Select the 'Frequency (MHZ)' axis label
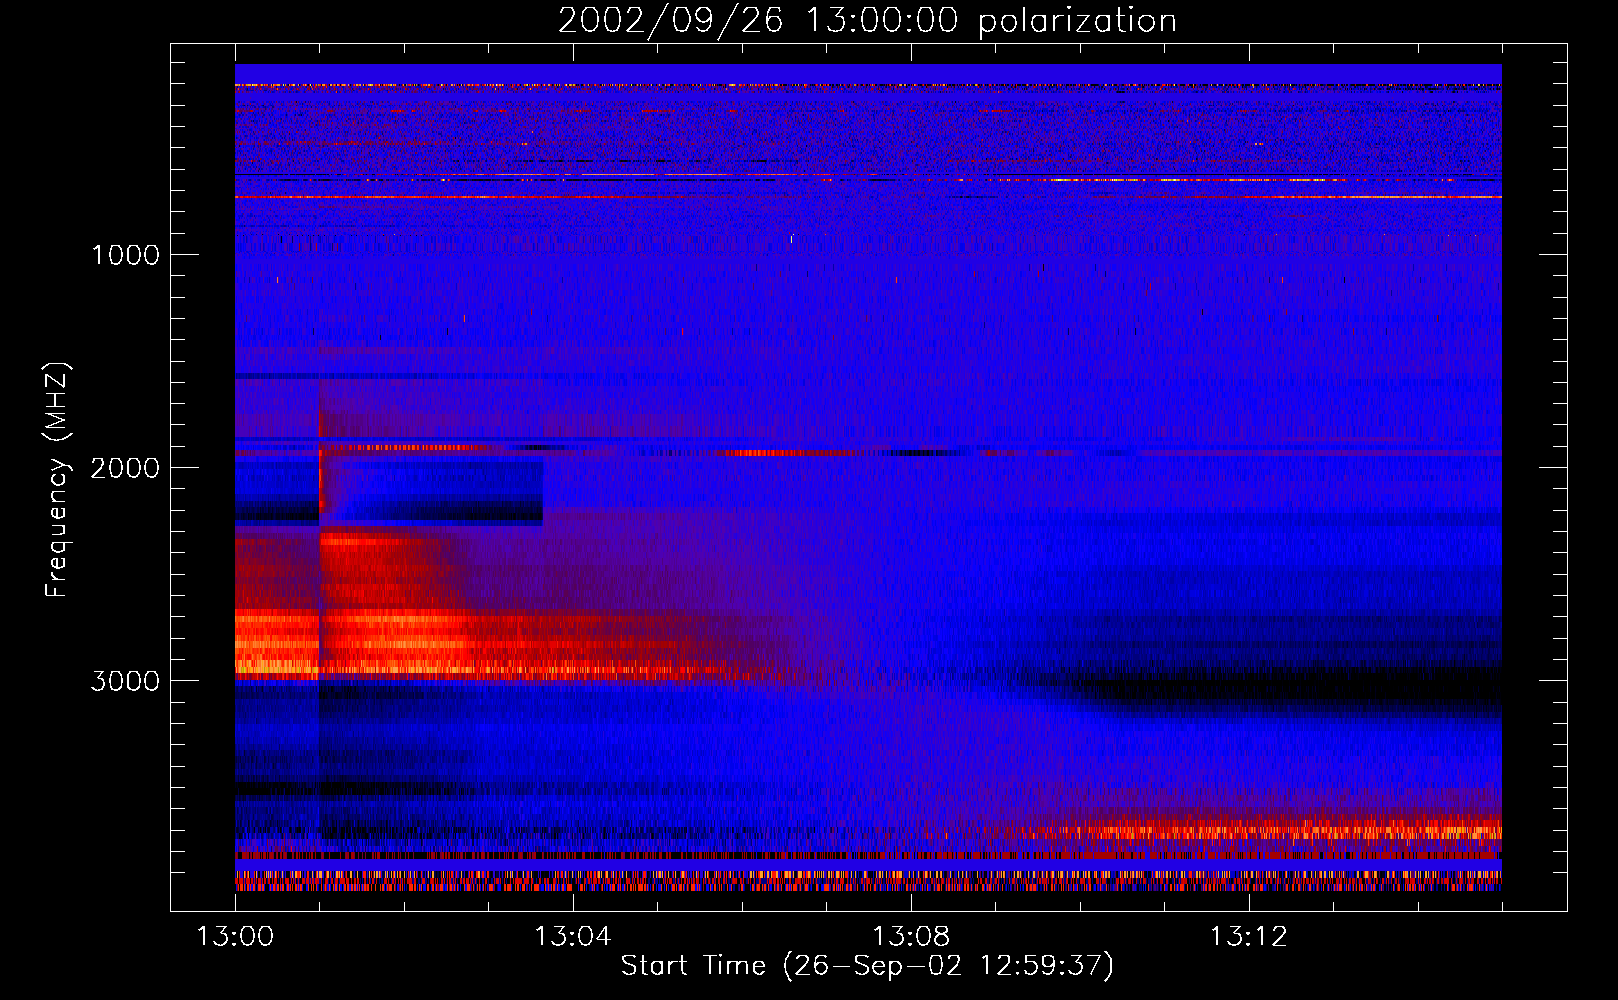 coord(57,481)
